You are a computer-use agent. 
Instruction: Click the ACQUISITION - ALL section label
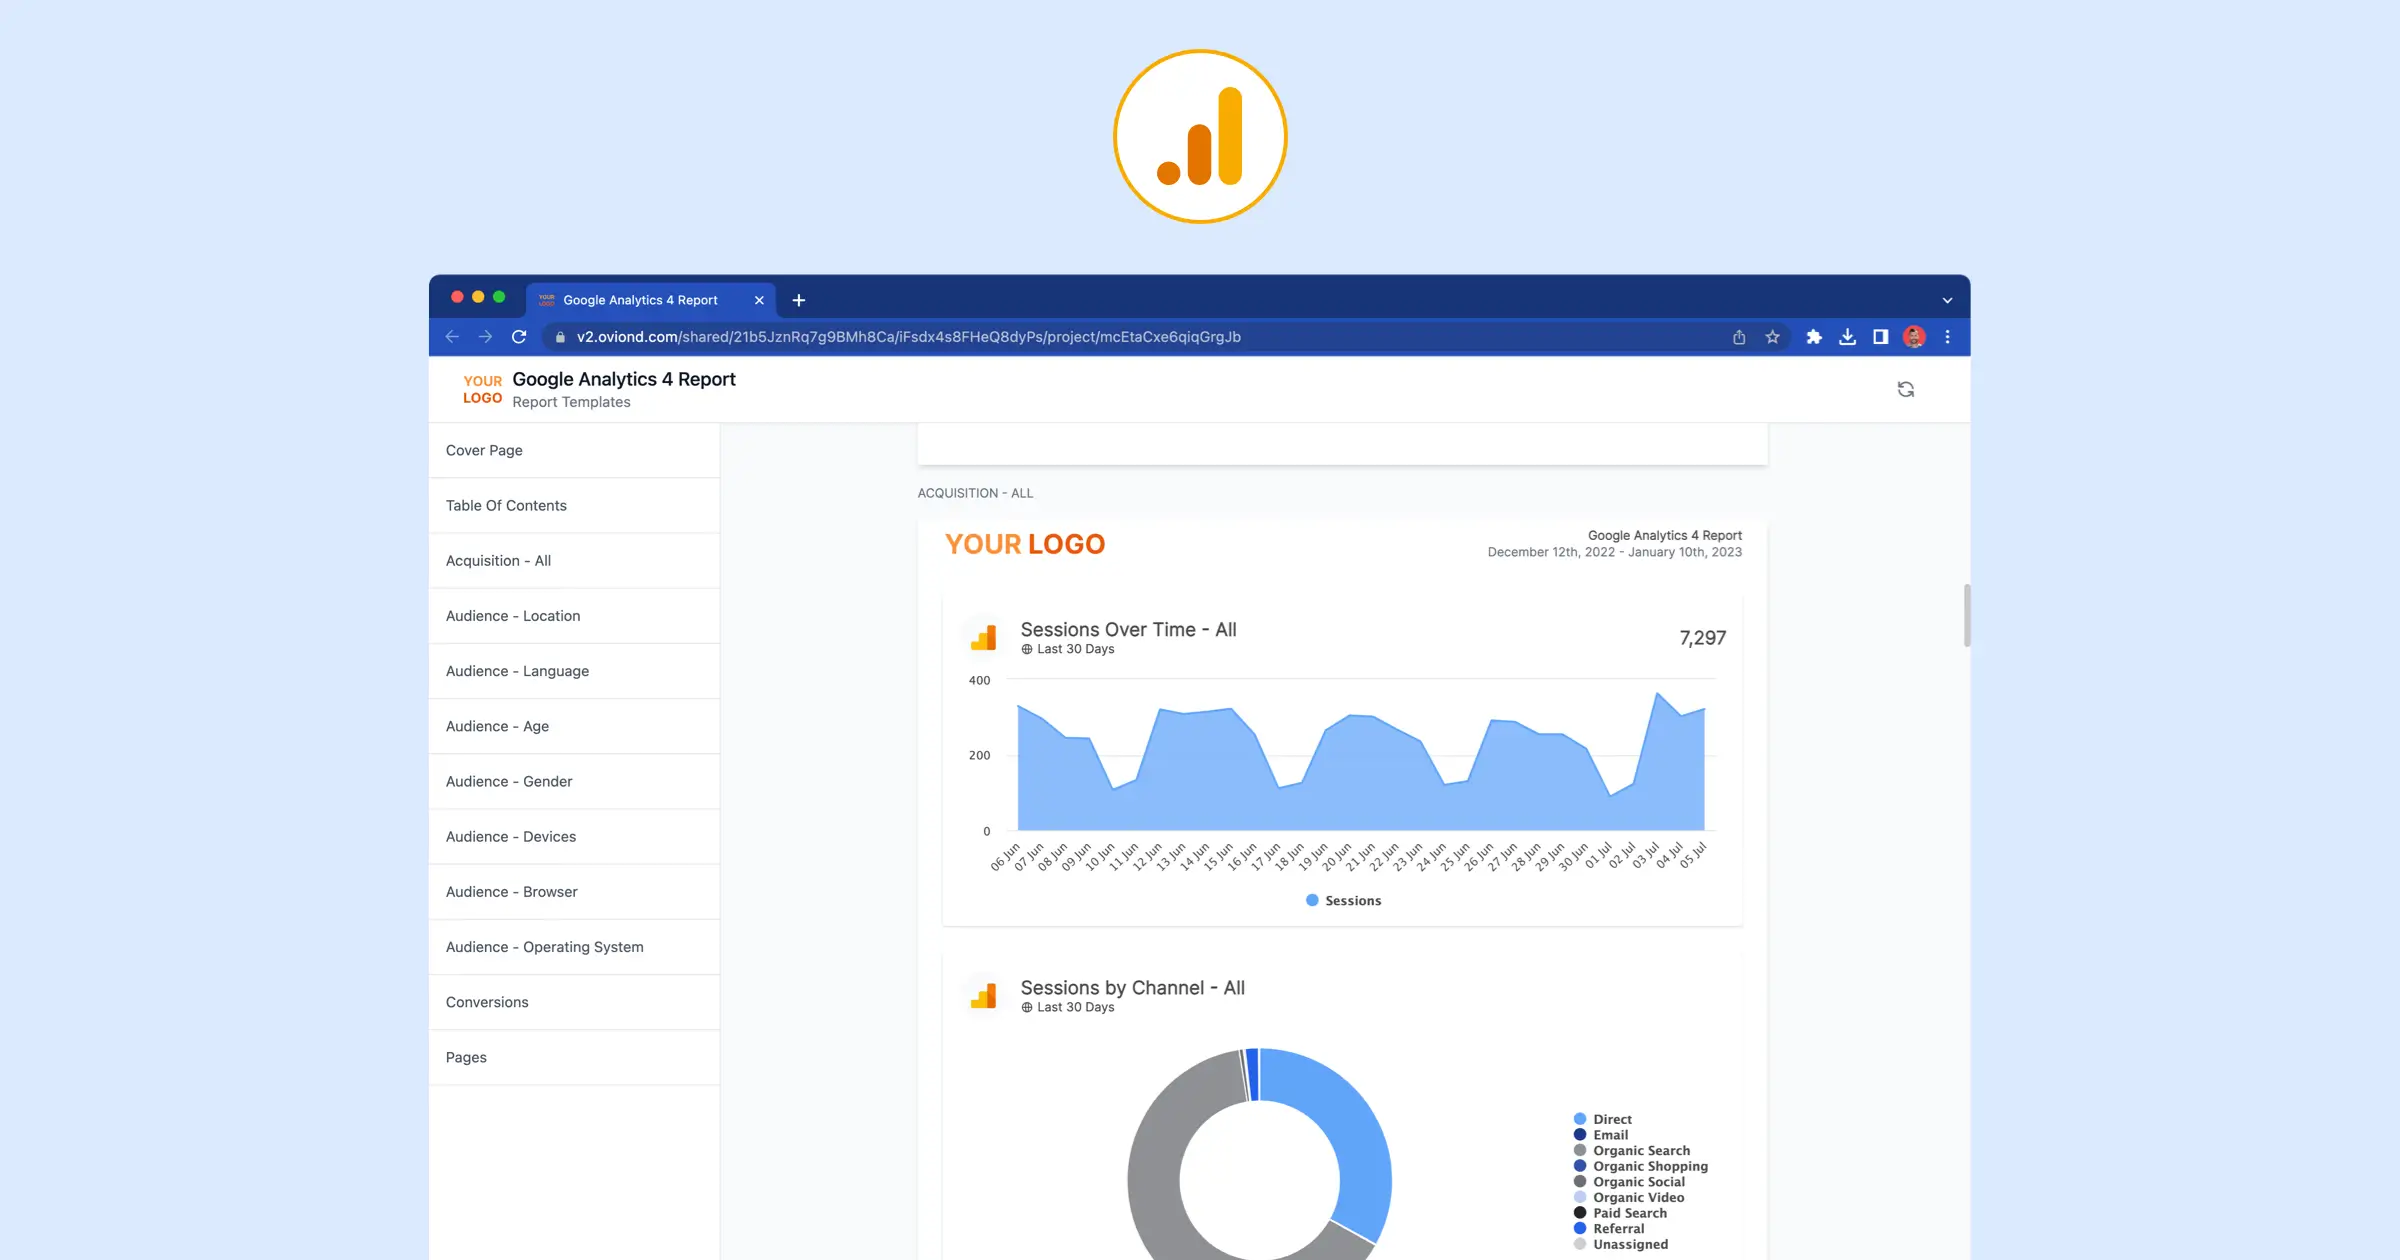(x=975, y=493)
